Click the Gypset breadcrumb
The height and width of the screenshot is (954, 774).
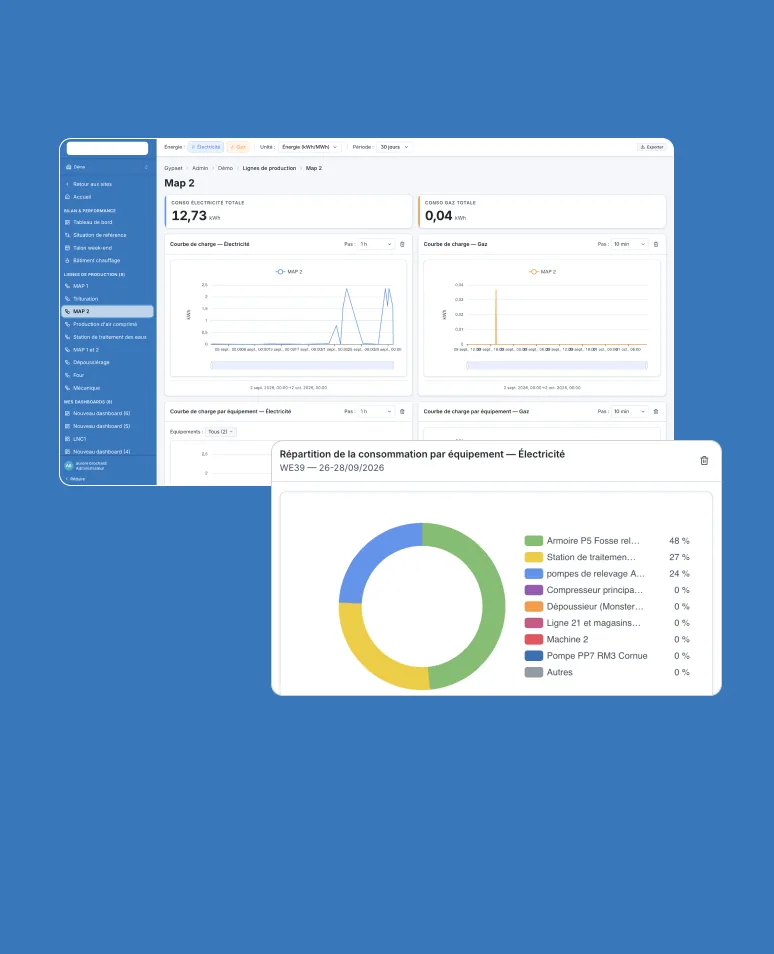pyautogui.click(x=173, y=168)
